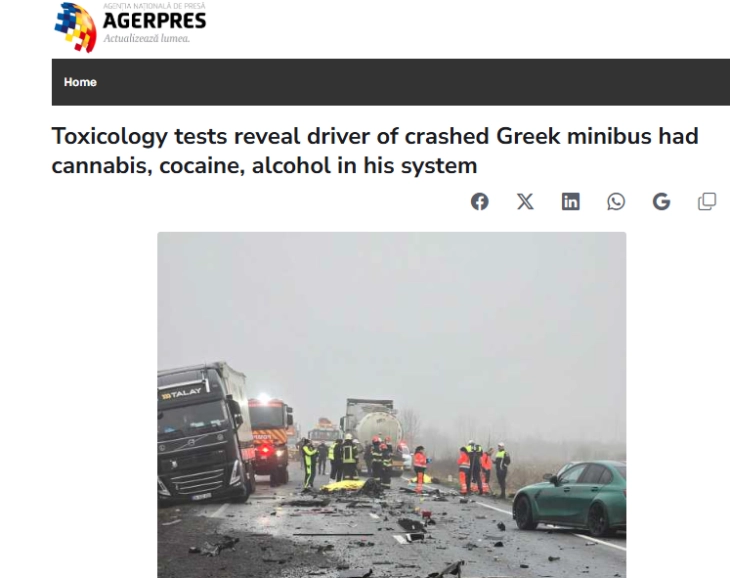Click the AGERPRES wordmark text
Viewport: 730px width, 578px height.
(x=154, y=21)
